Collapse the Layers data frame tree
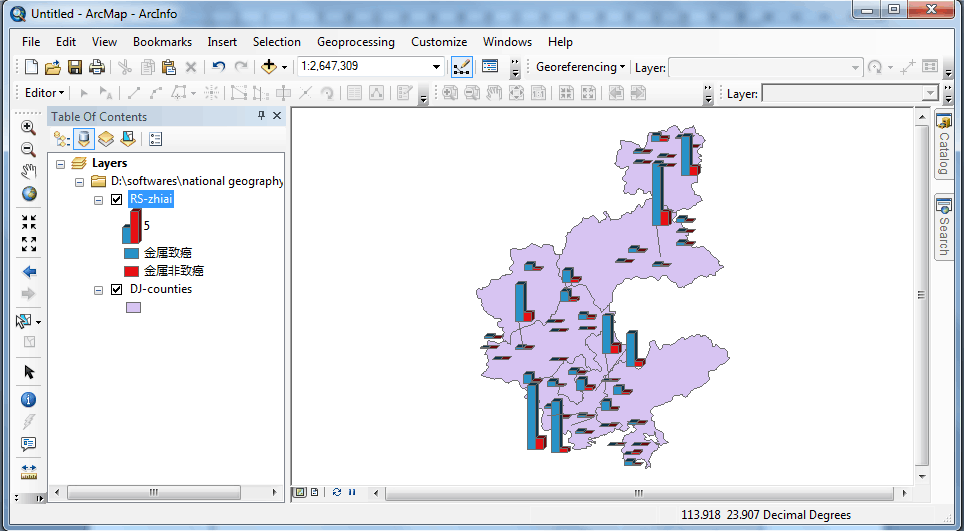The width and height of the screenshot is (964, 531). 61,163
